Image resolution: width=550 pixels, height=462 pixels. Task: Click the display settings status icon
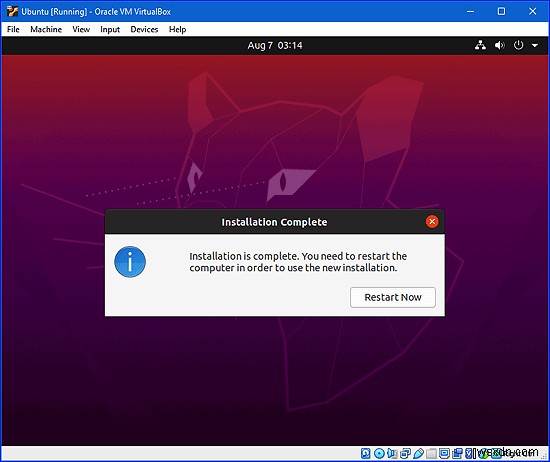[444, 453]
